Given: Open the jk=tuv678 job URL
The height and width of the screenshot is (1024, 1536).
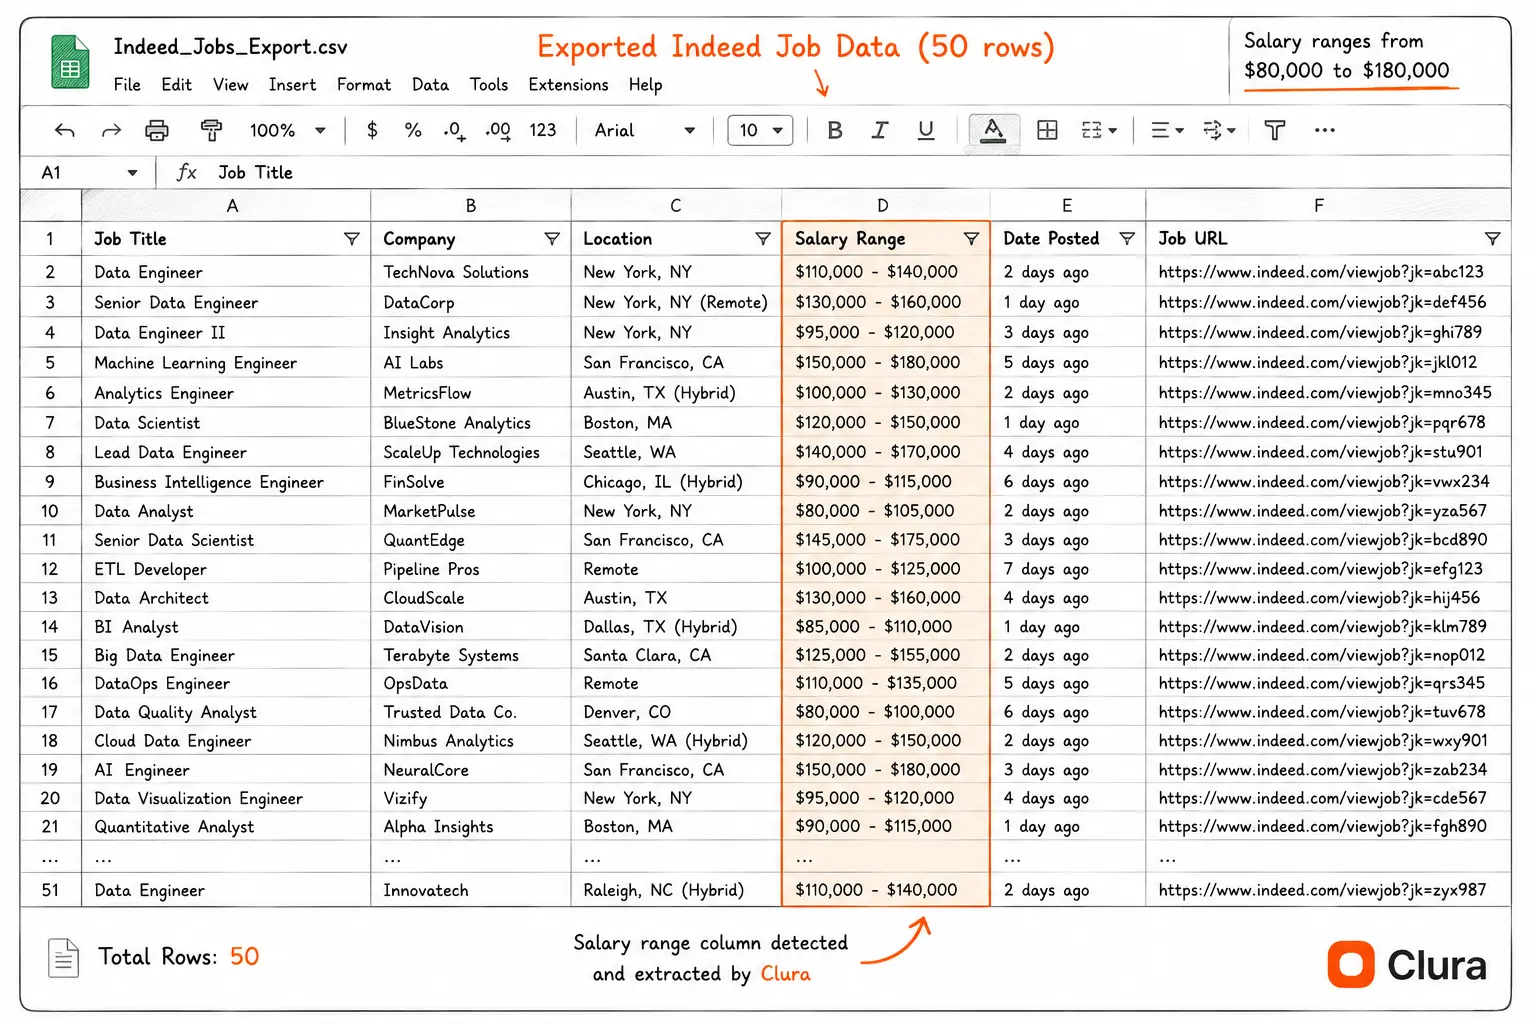Looking at the screenshot, I should coord(1322,712).
